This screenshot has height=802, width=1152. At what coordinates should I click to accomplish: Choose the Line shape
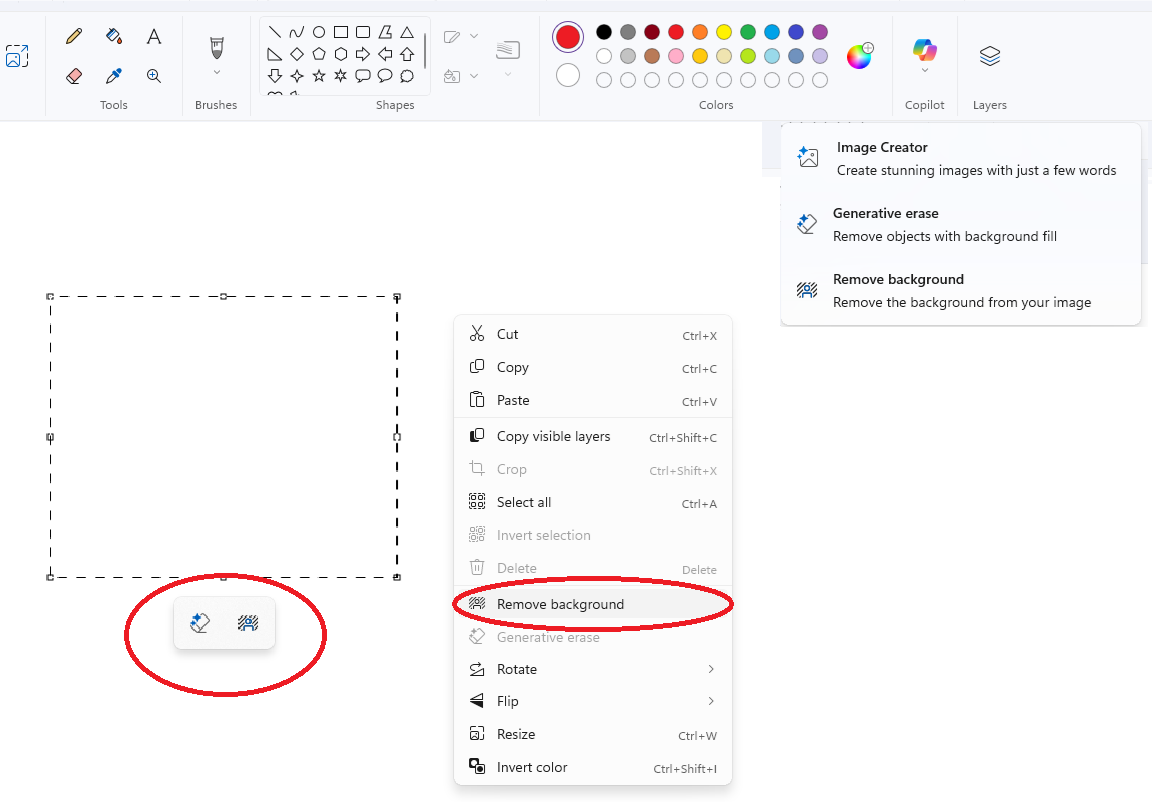[275, 32]
